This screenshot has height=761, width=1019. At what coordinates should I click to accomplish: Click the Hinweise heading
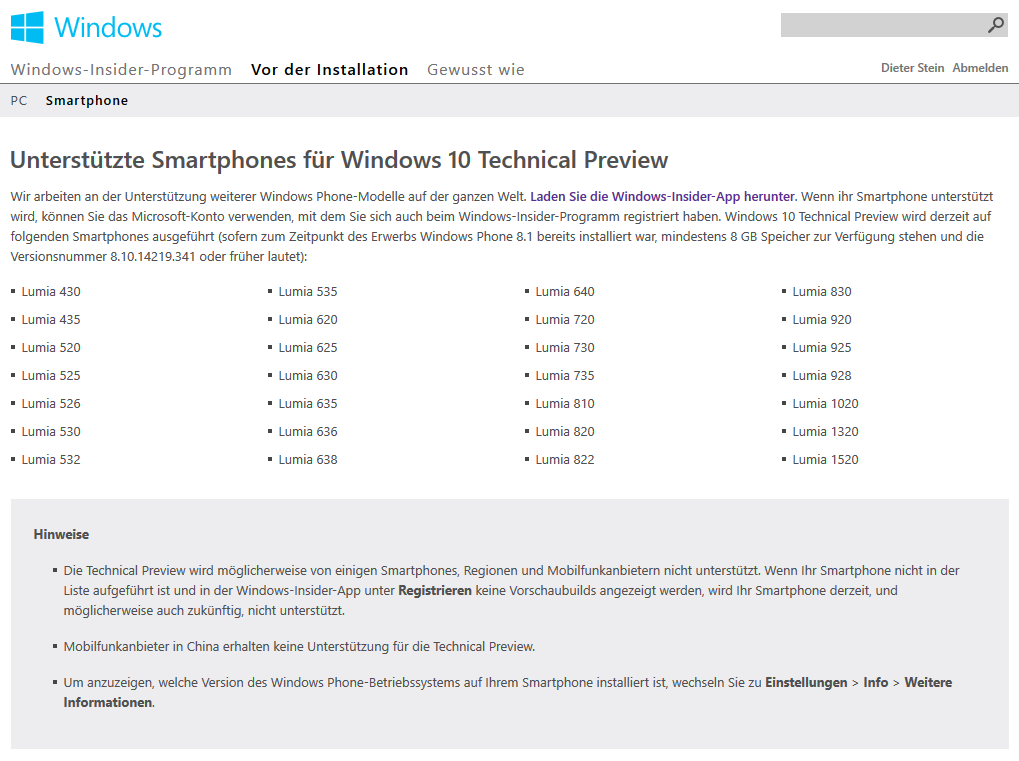[61, 534]
